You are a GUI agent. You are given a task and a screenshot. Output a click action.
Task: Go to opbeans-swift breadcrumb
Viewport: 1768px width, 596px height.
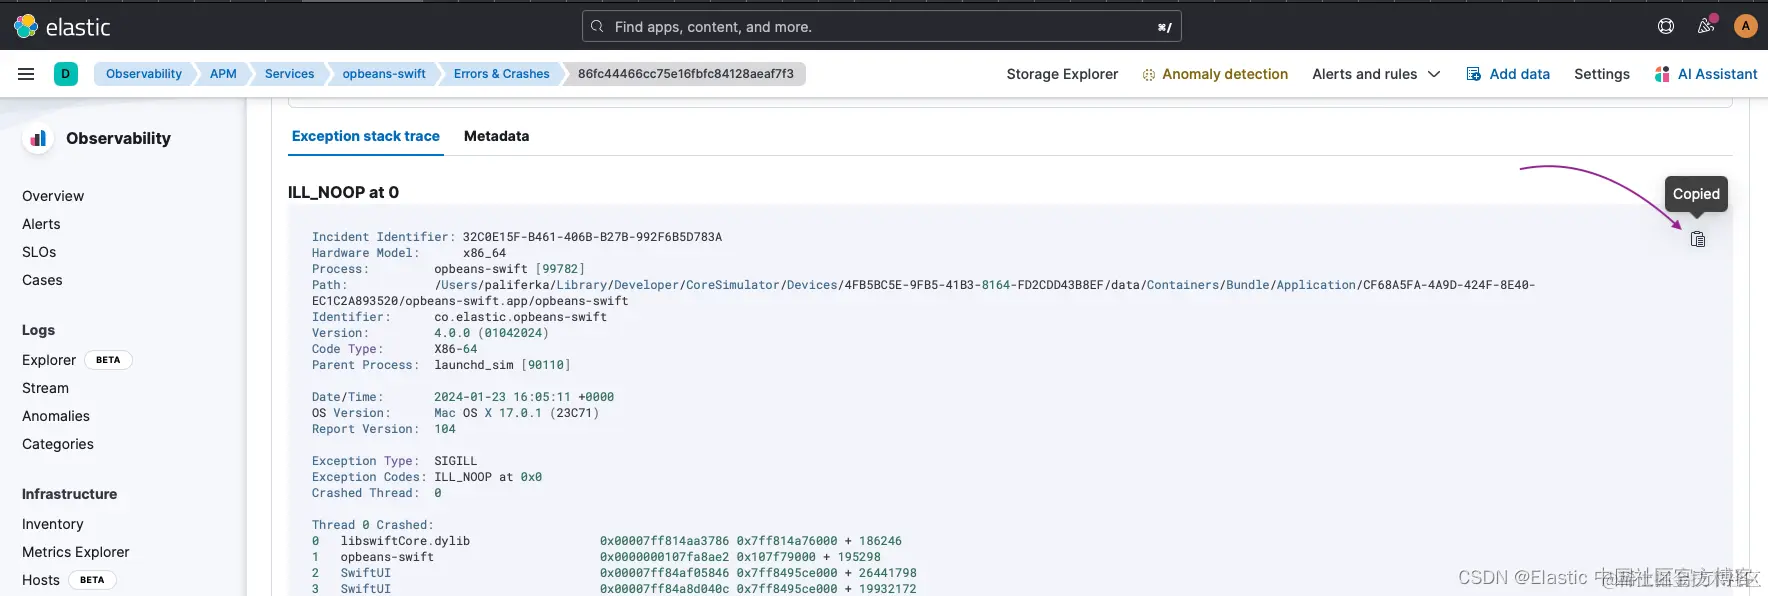[x=384, y=74]
